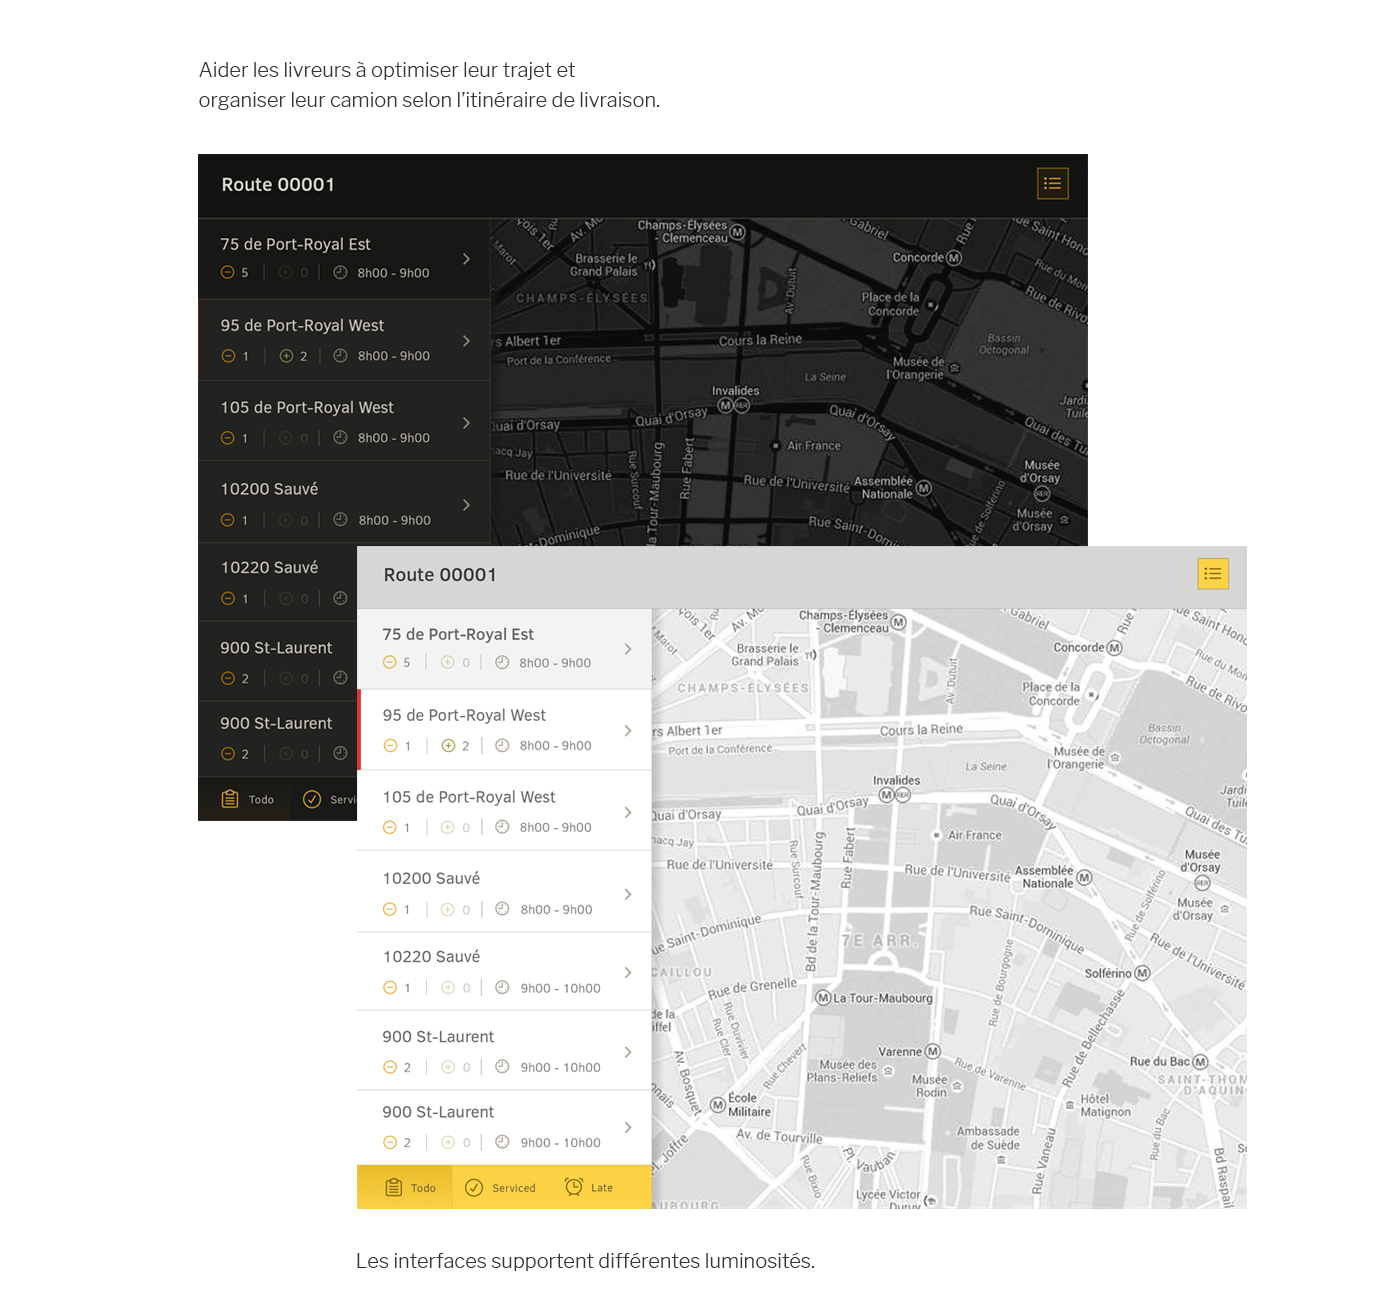Select the '10200 Sauvé' title in light window
The width and height of the screenshot is (1400, 1307).
point(431,878)
